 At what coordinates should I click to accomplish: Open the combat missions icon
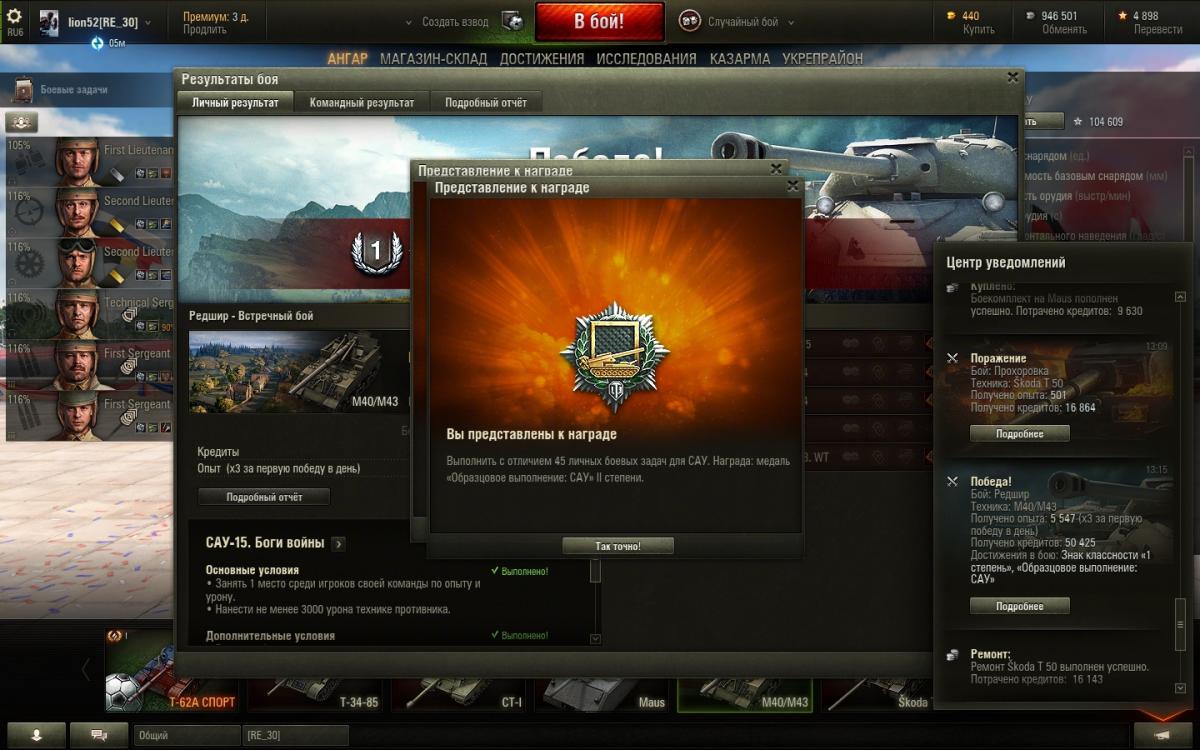coord(23,90)
